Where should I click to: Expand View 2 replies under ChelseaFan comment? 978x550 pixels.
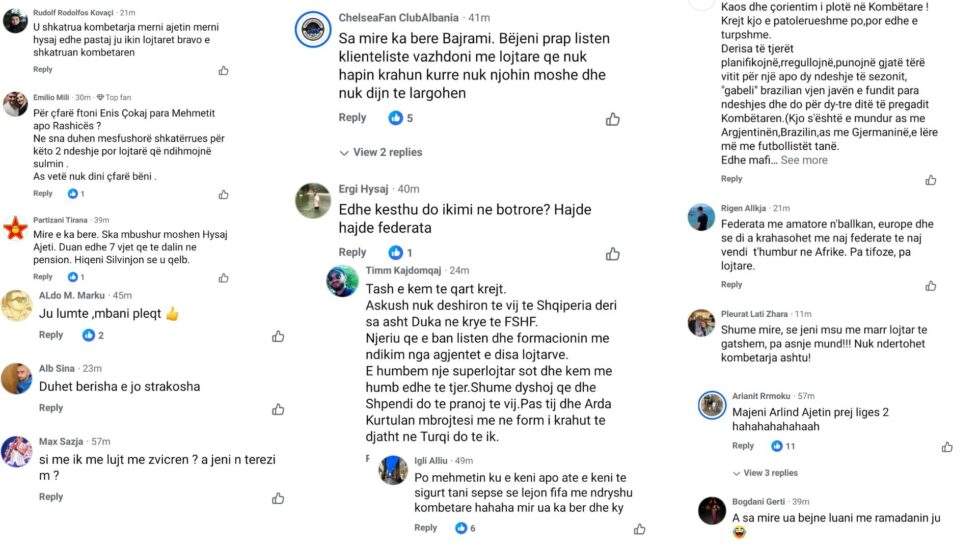coord(381,152)
